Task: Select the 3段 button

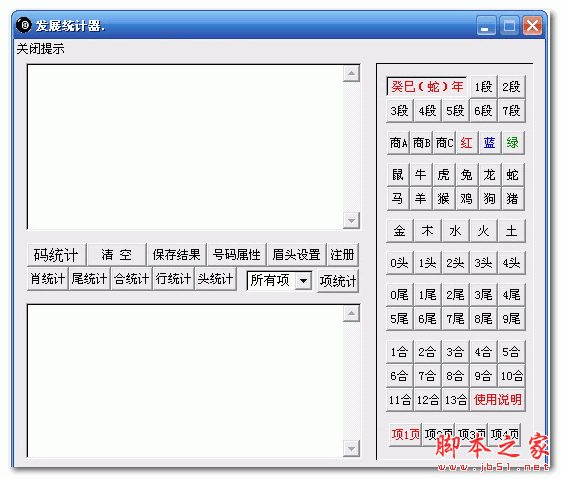Action: click(400, 111)
